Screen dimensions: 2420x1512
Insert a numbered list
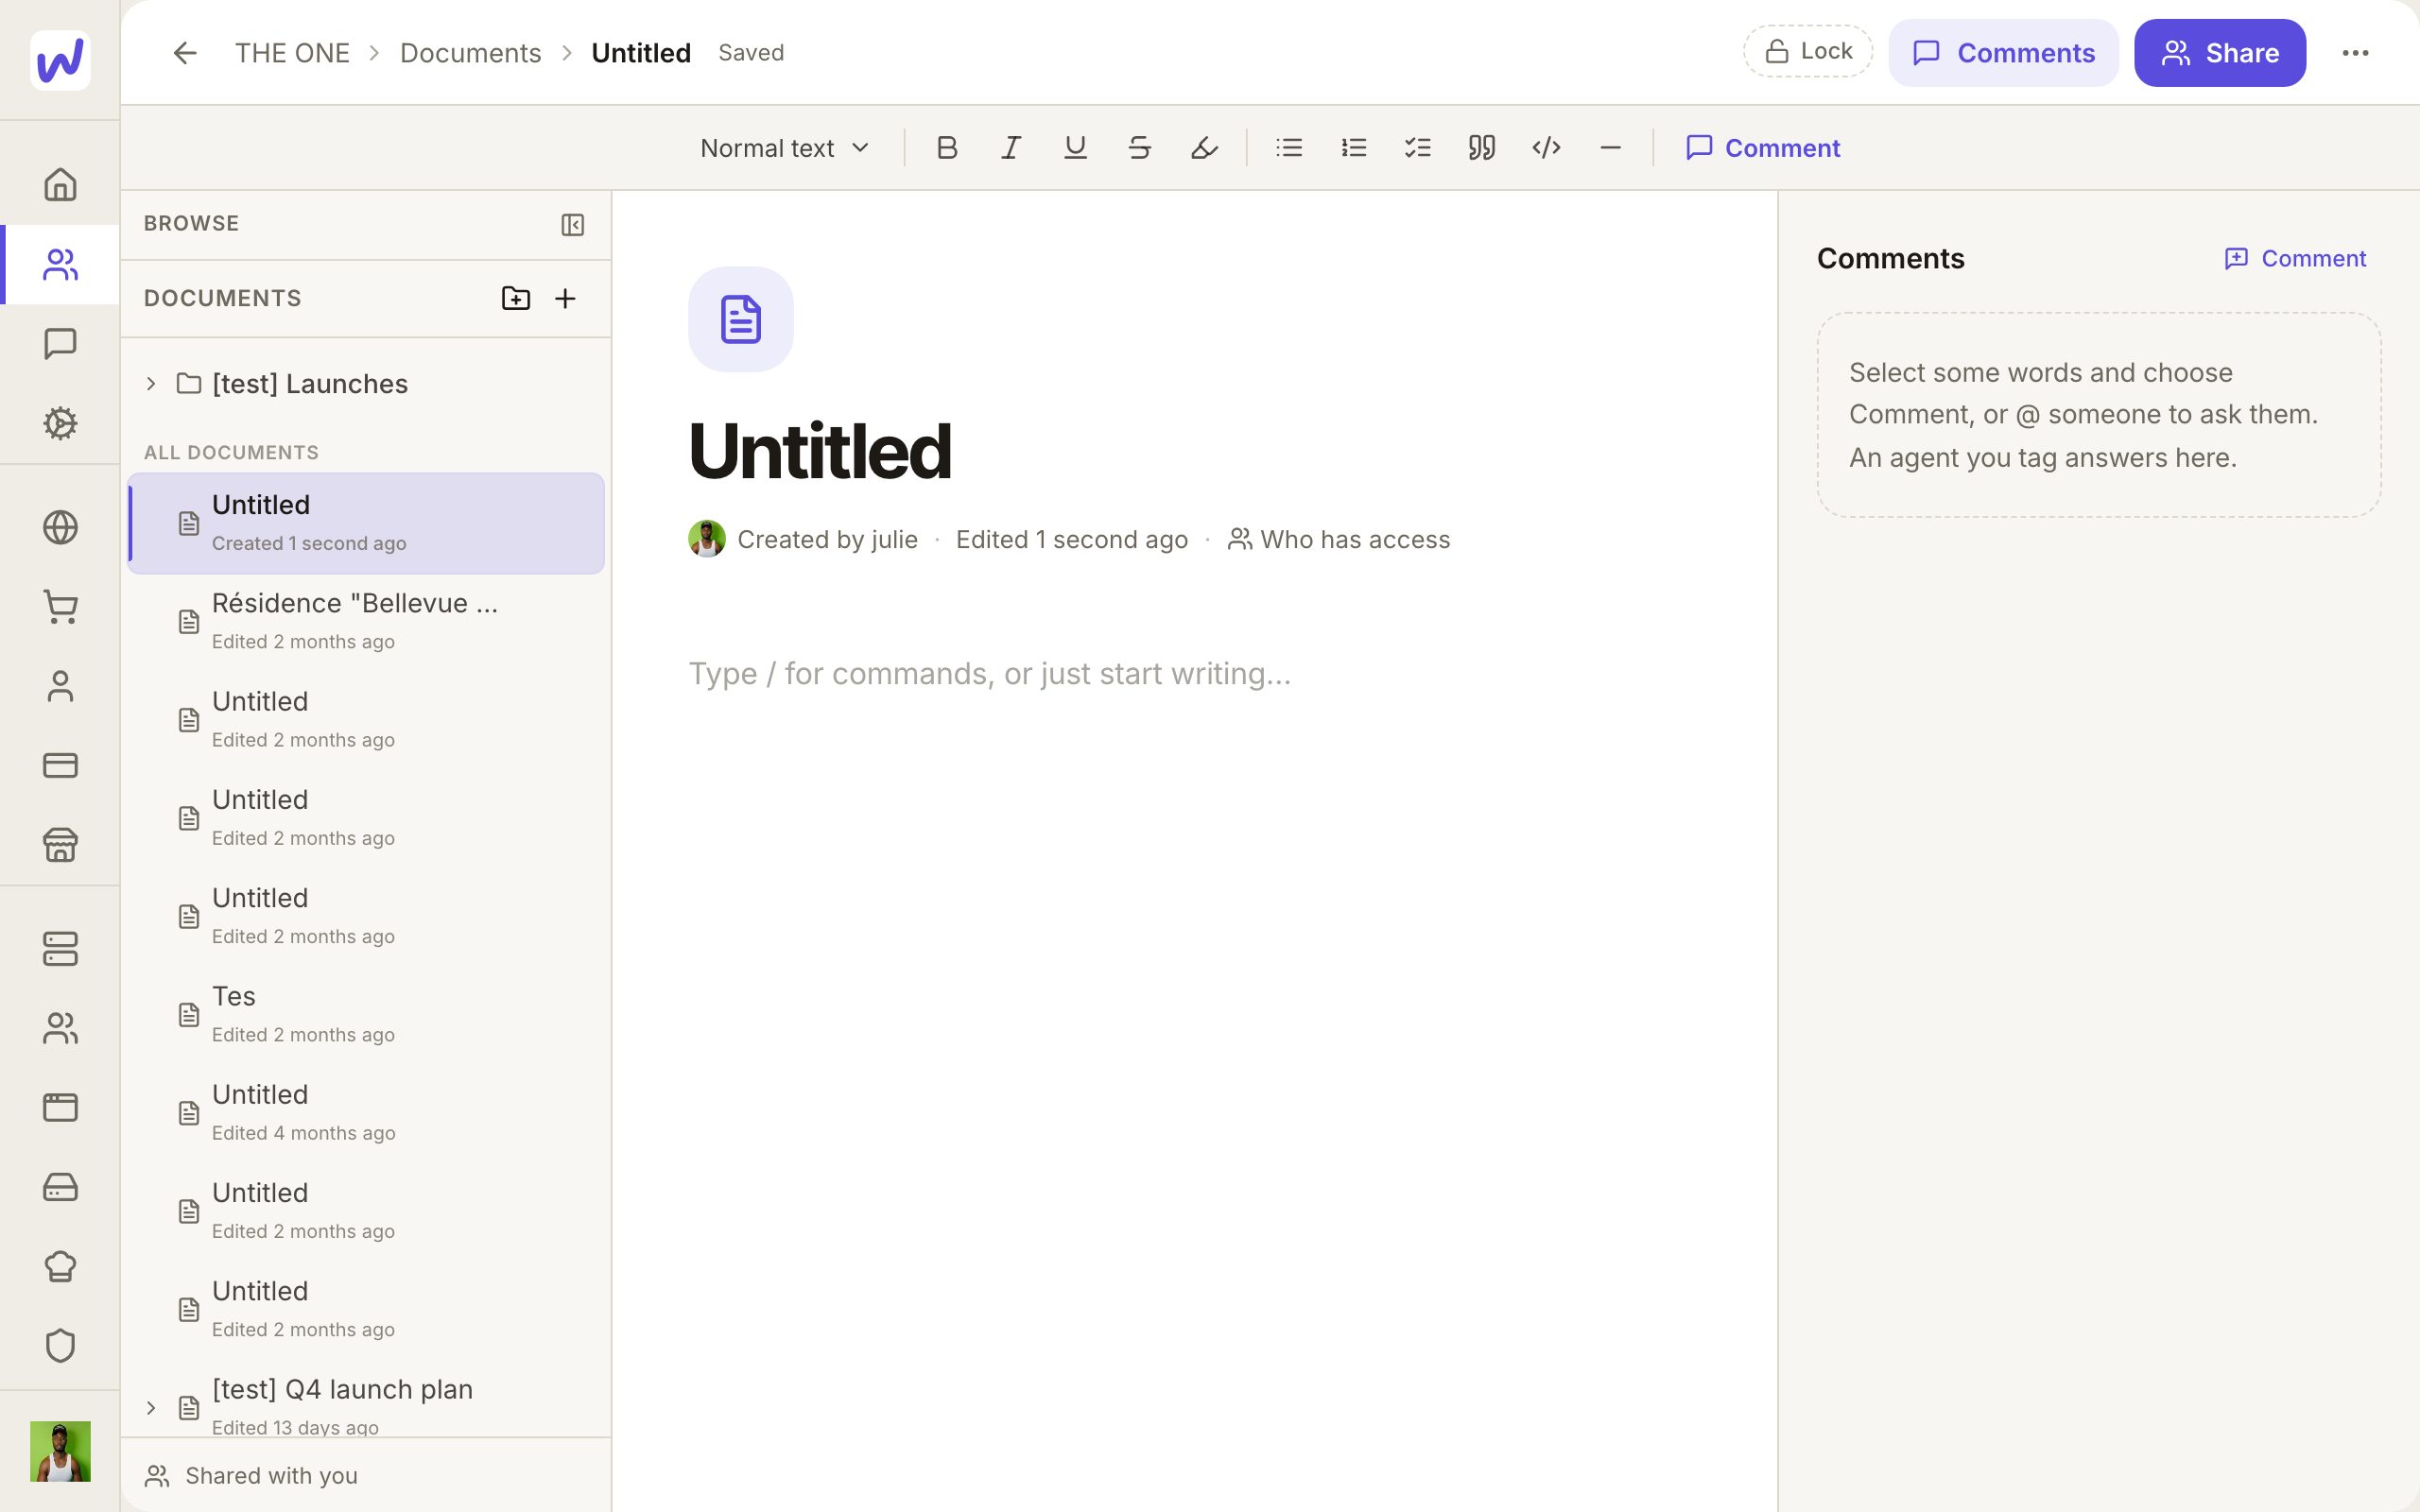[1353, 148]
